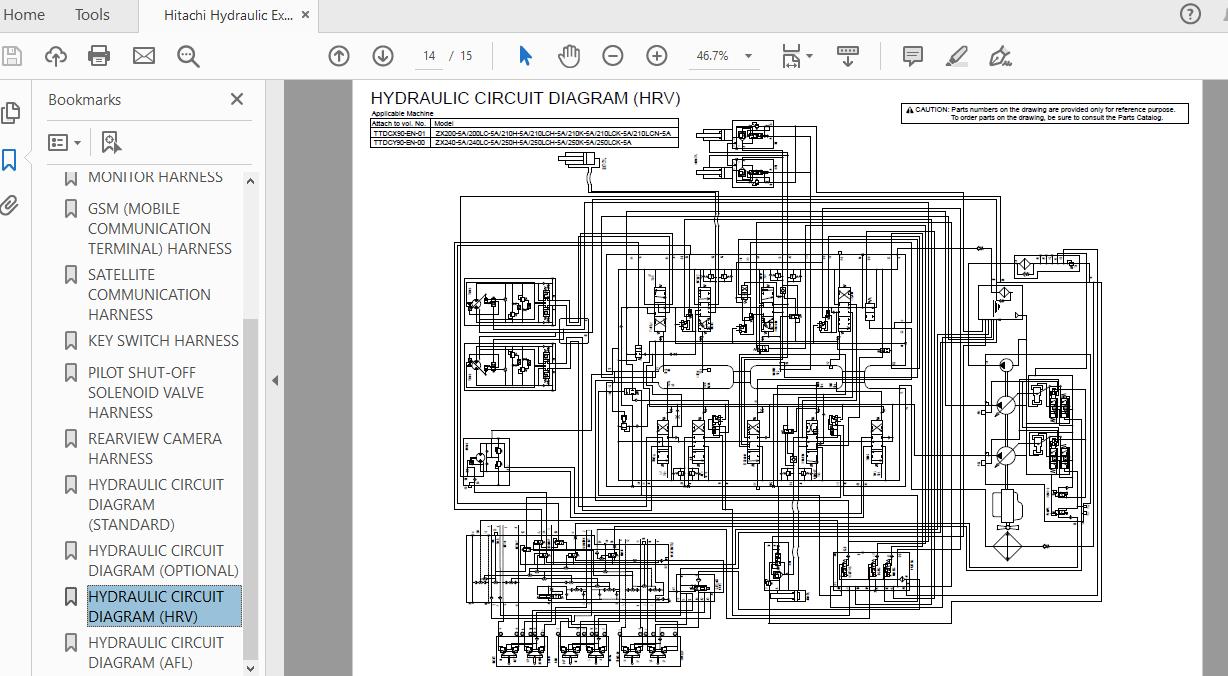1228x676 pixels.
Task: Activate the selection arrow tool
Action: 524,56
